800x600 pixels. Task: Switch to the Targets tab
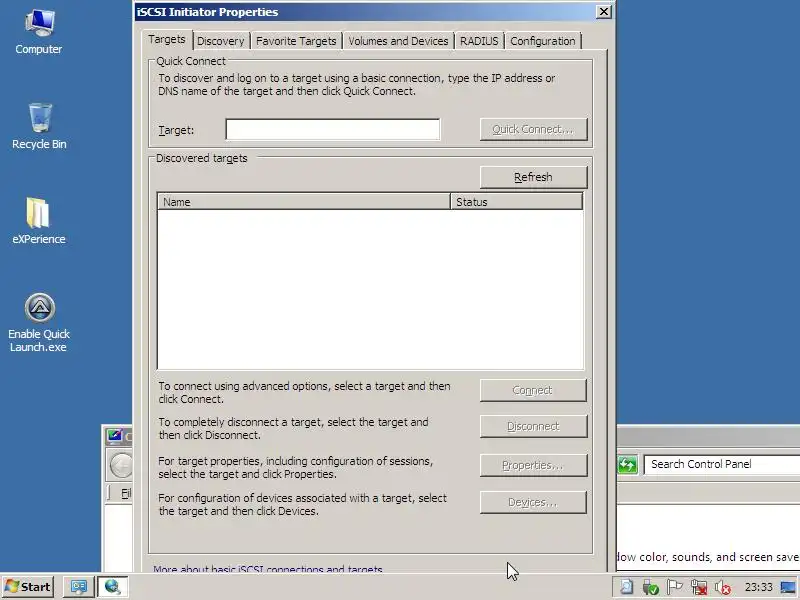point(167,39)
